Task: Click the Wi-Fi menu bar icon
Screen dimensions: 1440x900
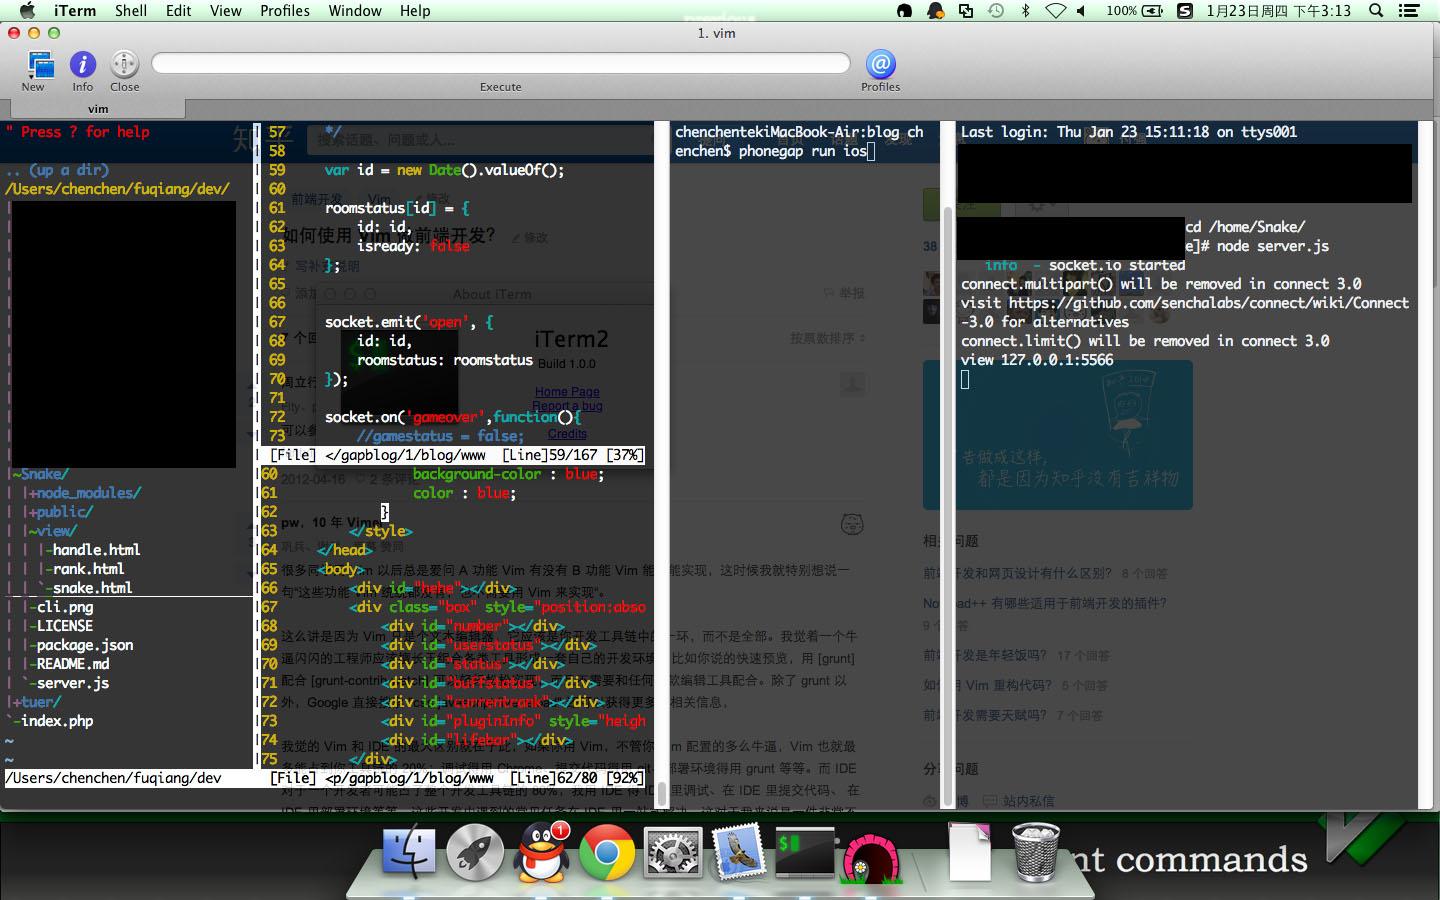Action: point(1056,11)
